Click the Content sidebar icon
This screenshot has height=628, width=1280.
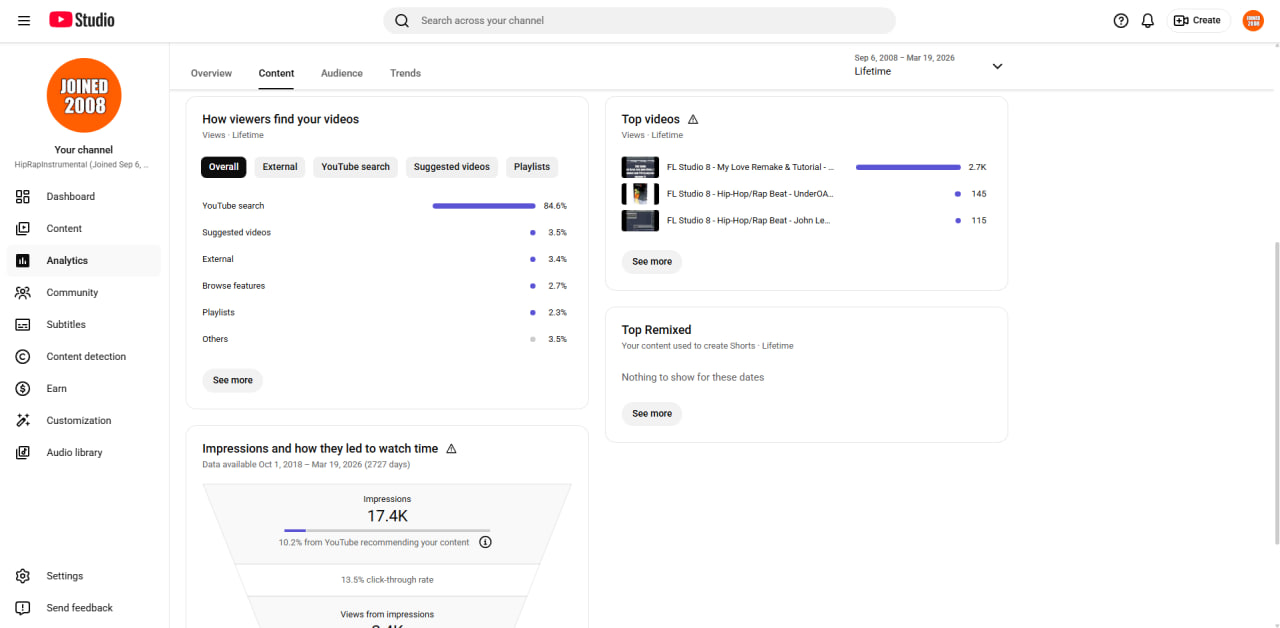[x=23, y=228]
